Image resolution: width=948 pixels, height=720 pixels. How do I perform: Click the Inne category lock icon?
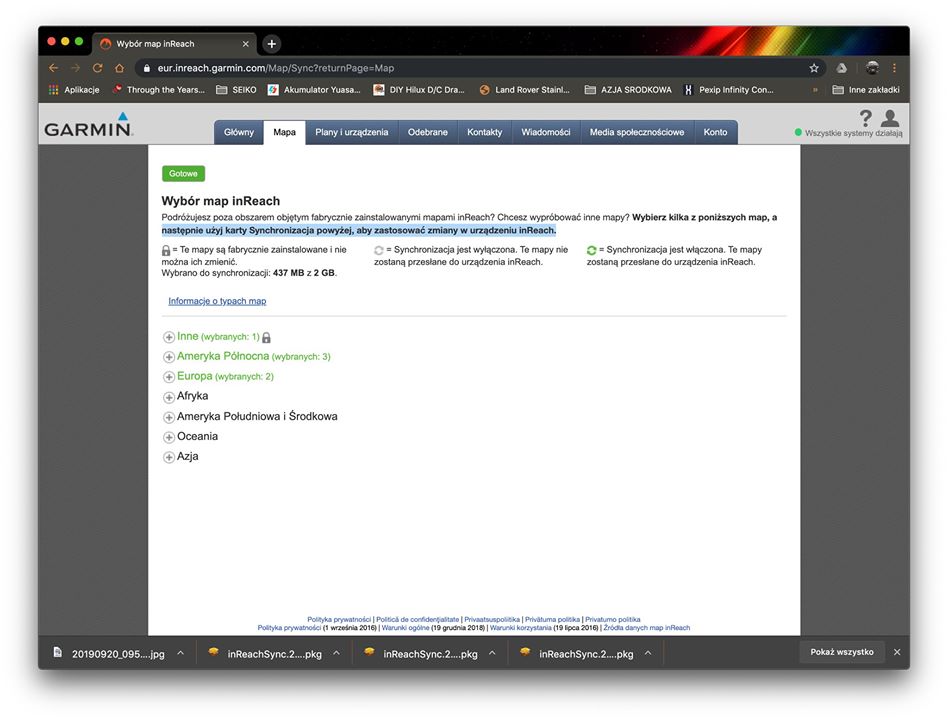(267, 337)
